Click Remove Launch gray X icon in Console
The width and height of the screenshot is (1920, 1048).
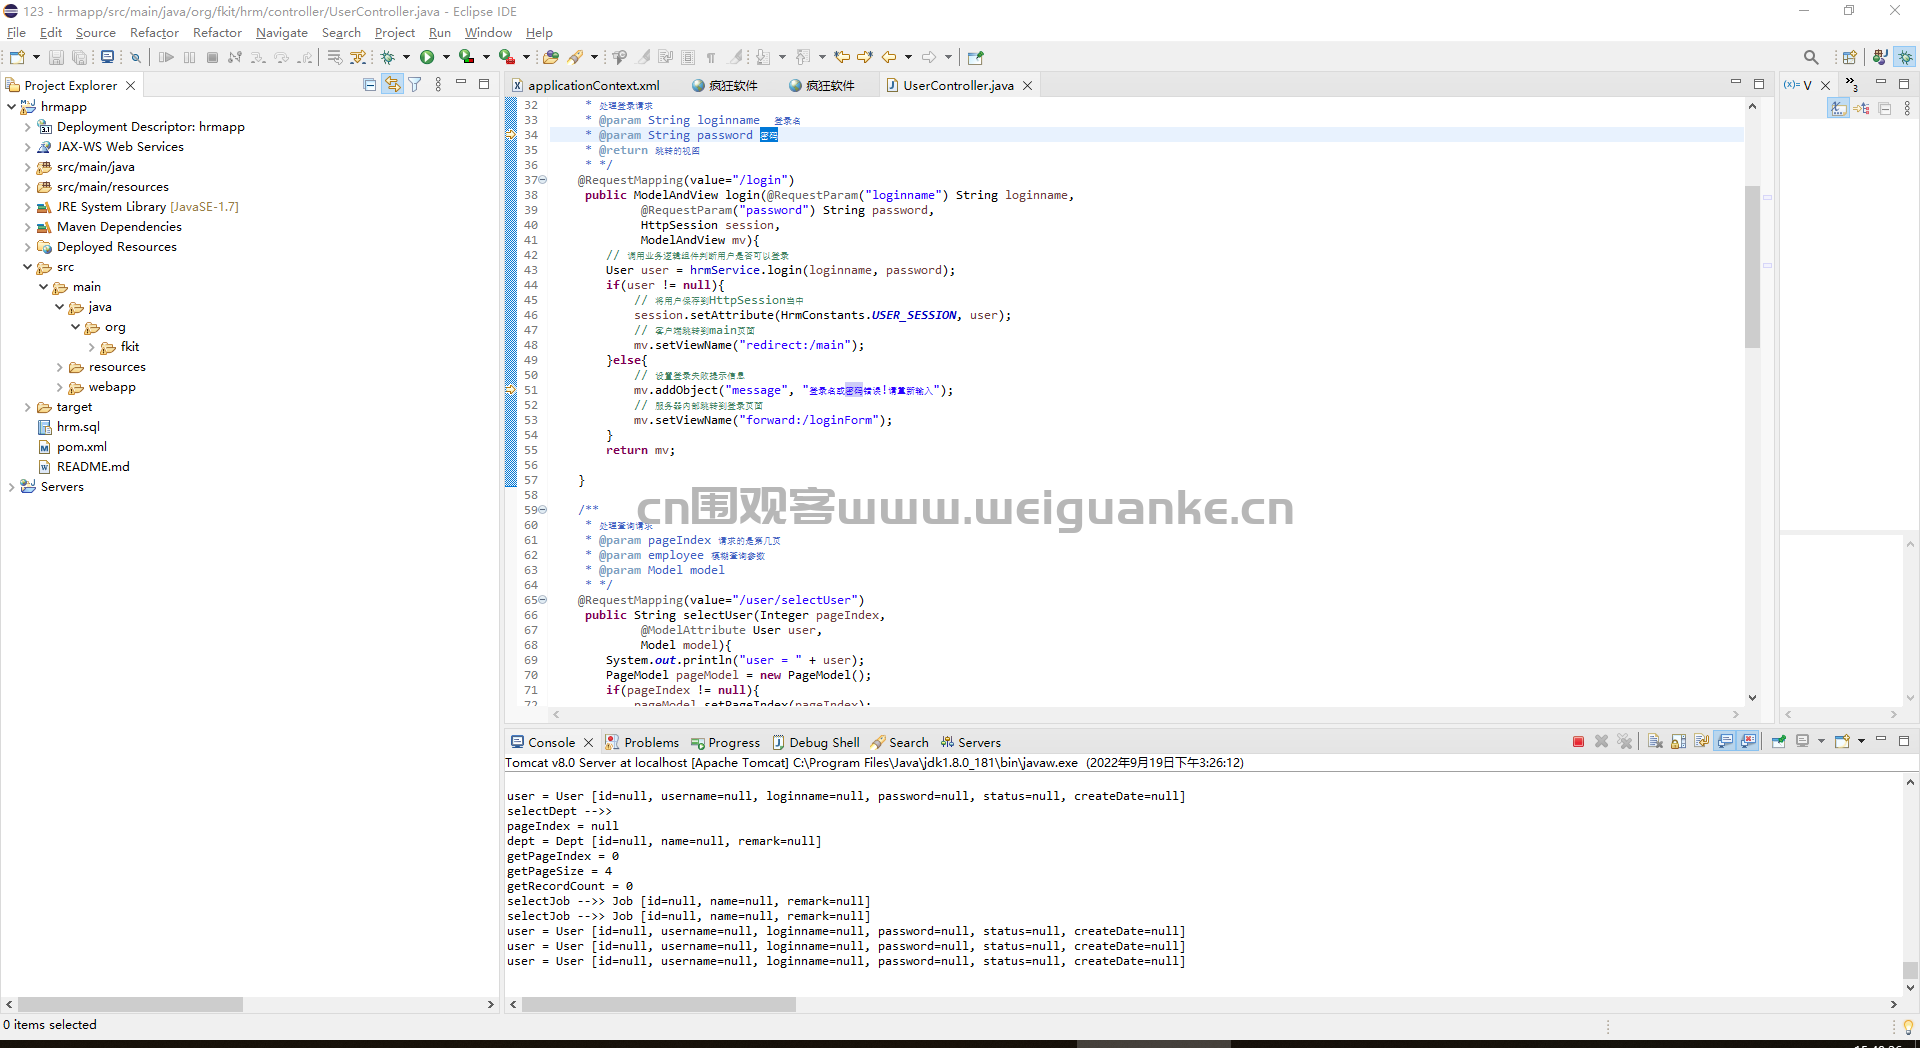(1601, 742)
